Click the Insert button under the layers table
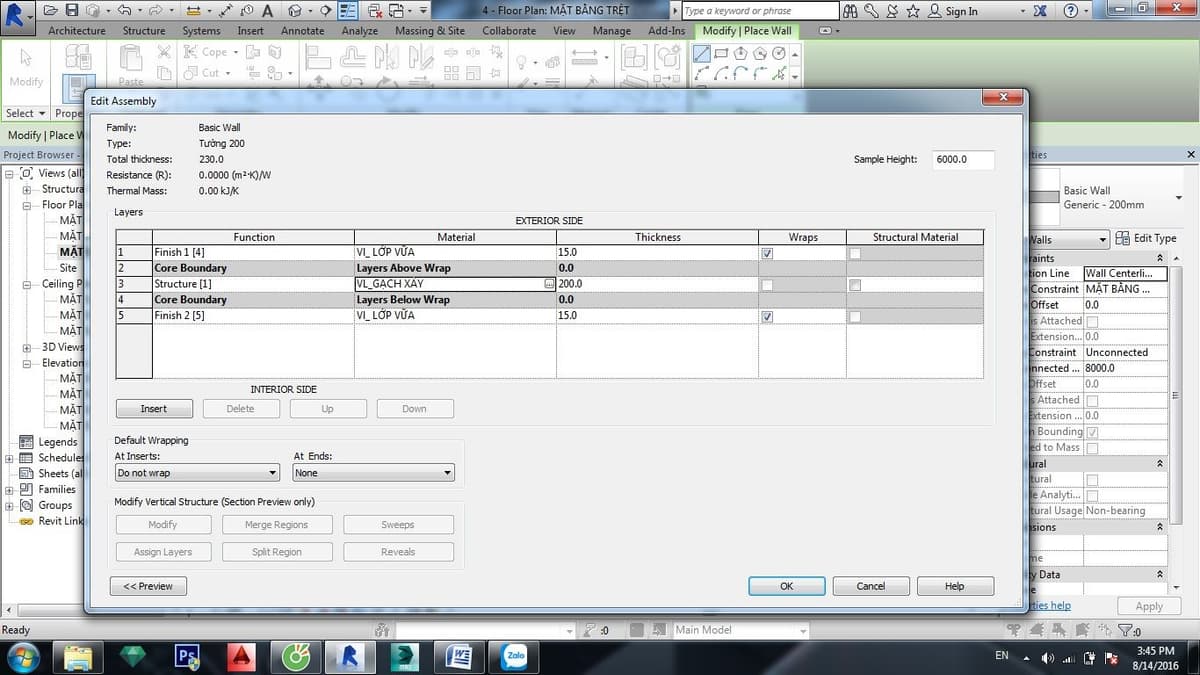1200x675 pixels. point(154,409)
